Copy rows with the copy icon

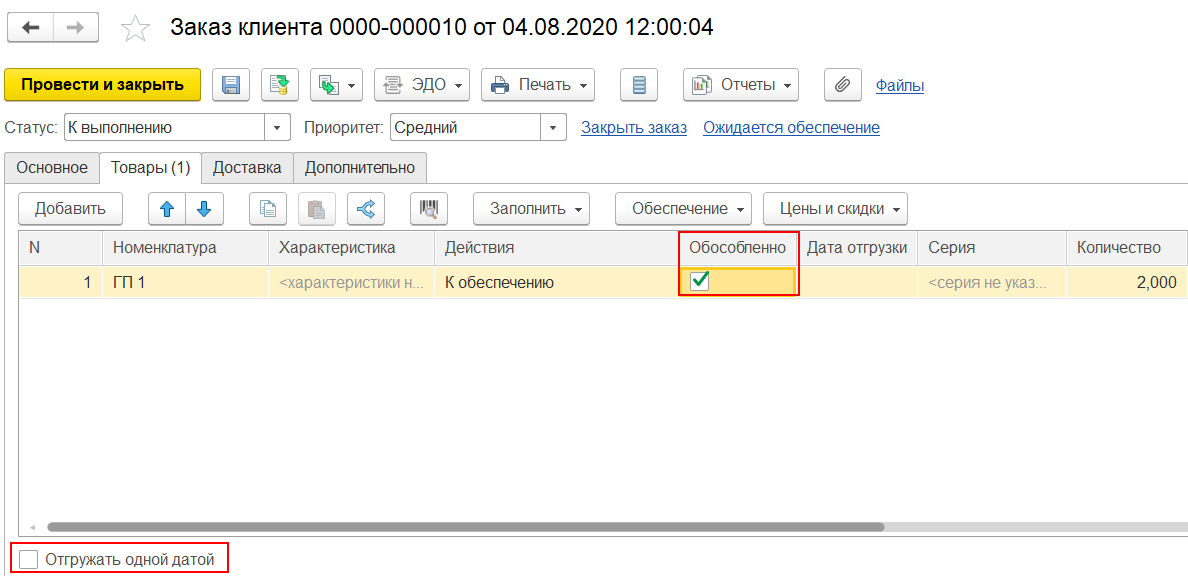pyautogui.click(x=268, y=209)
